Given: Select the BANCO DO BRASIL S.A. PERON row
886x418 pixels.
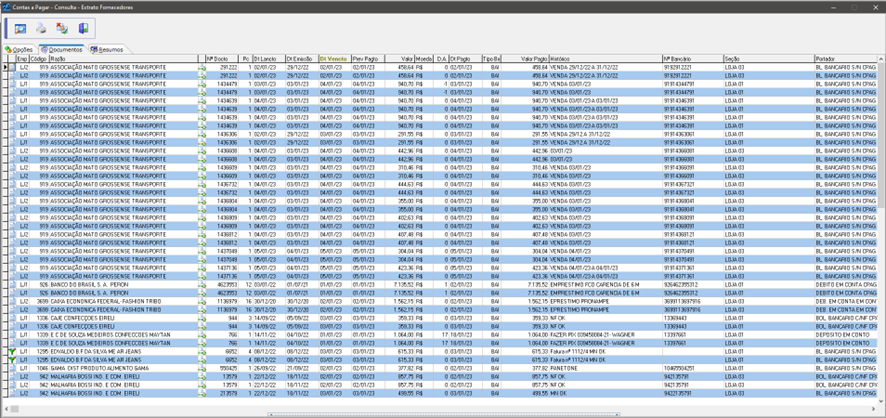Looking at the screenshot, I should (x=100, y=284).
